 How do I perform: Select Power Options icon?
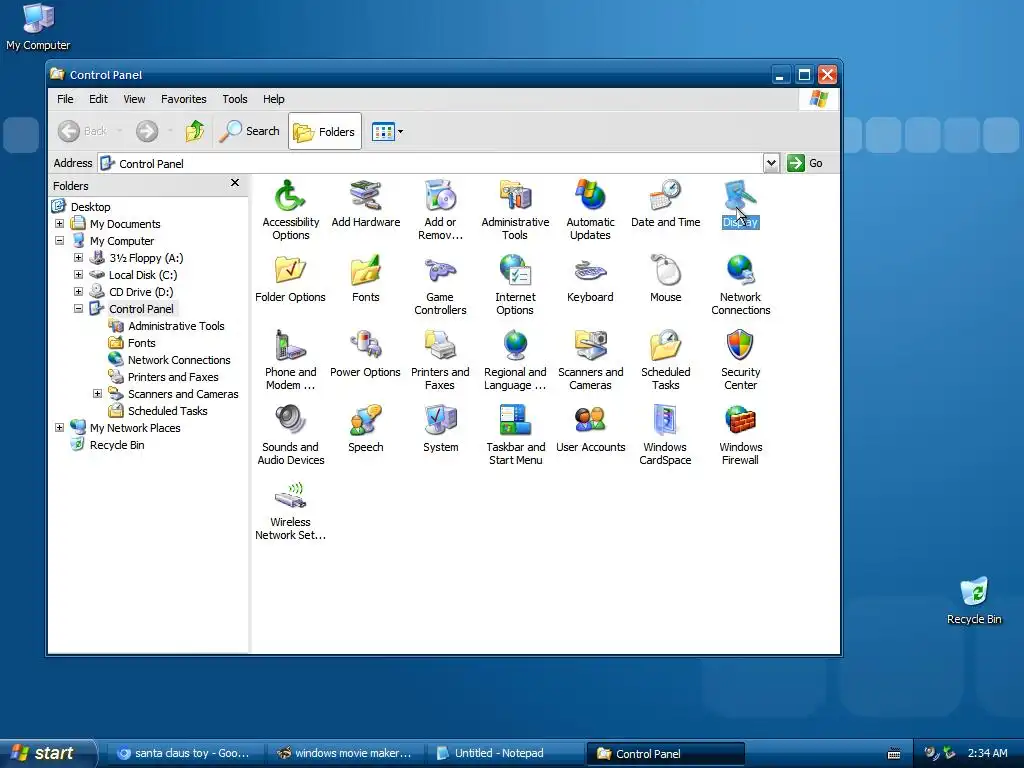(366, 354)
